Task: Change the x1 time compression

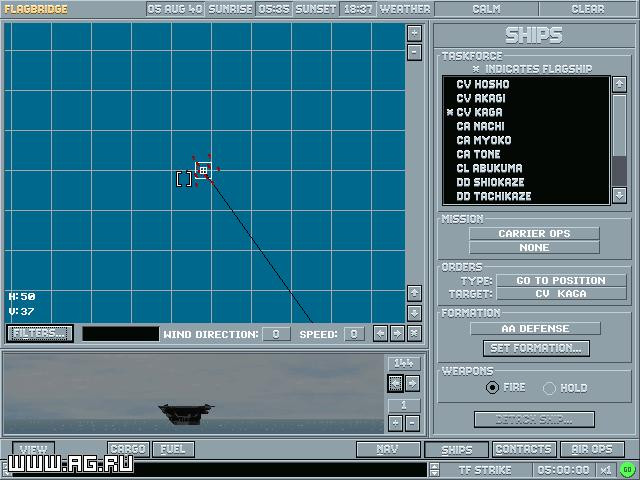Action: [x=606, y=470]
